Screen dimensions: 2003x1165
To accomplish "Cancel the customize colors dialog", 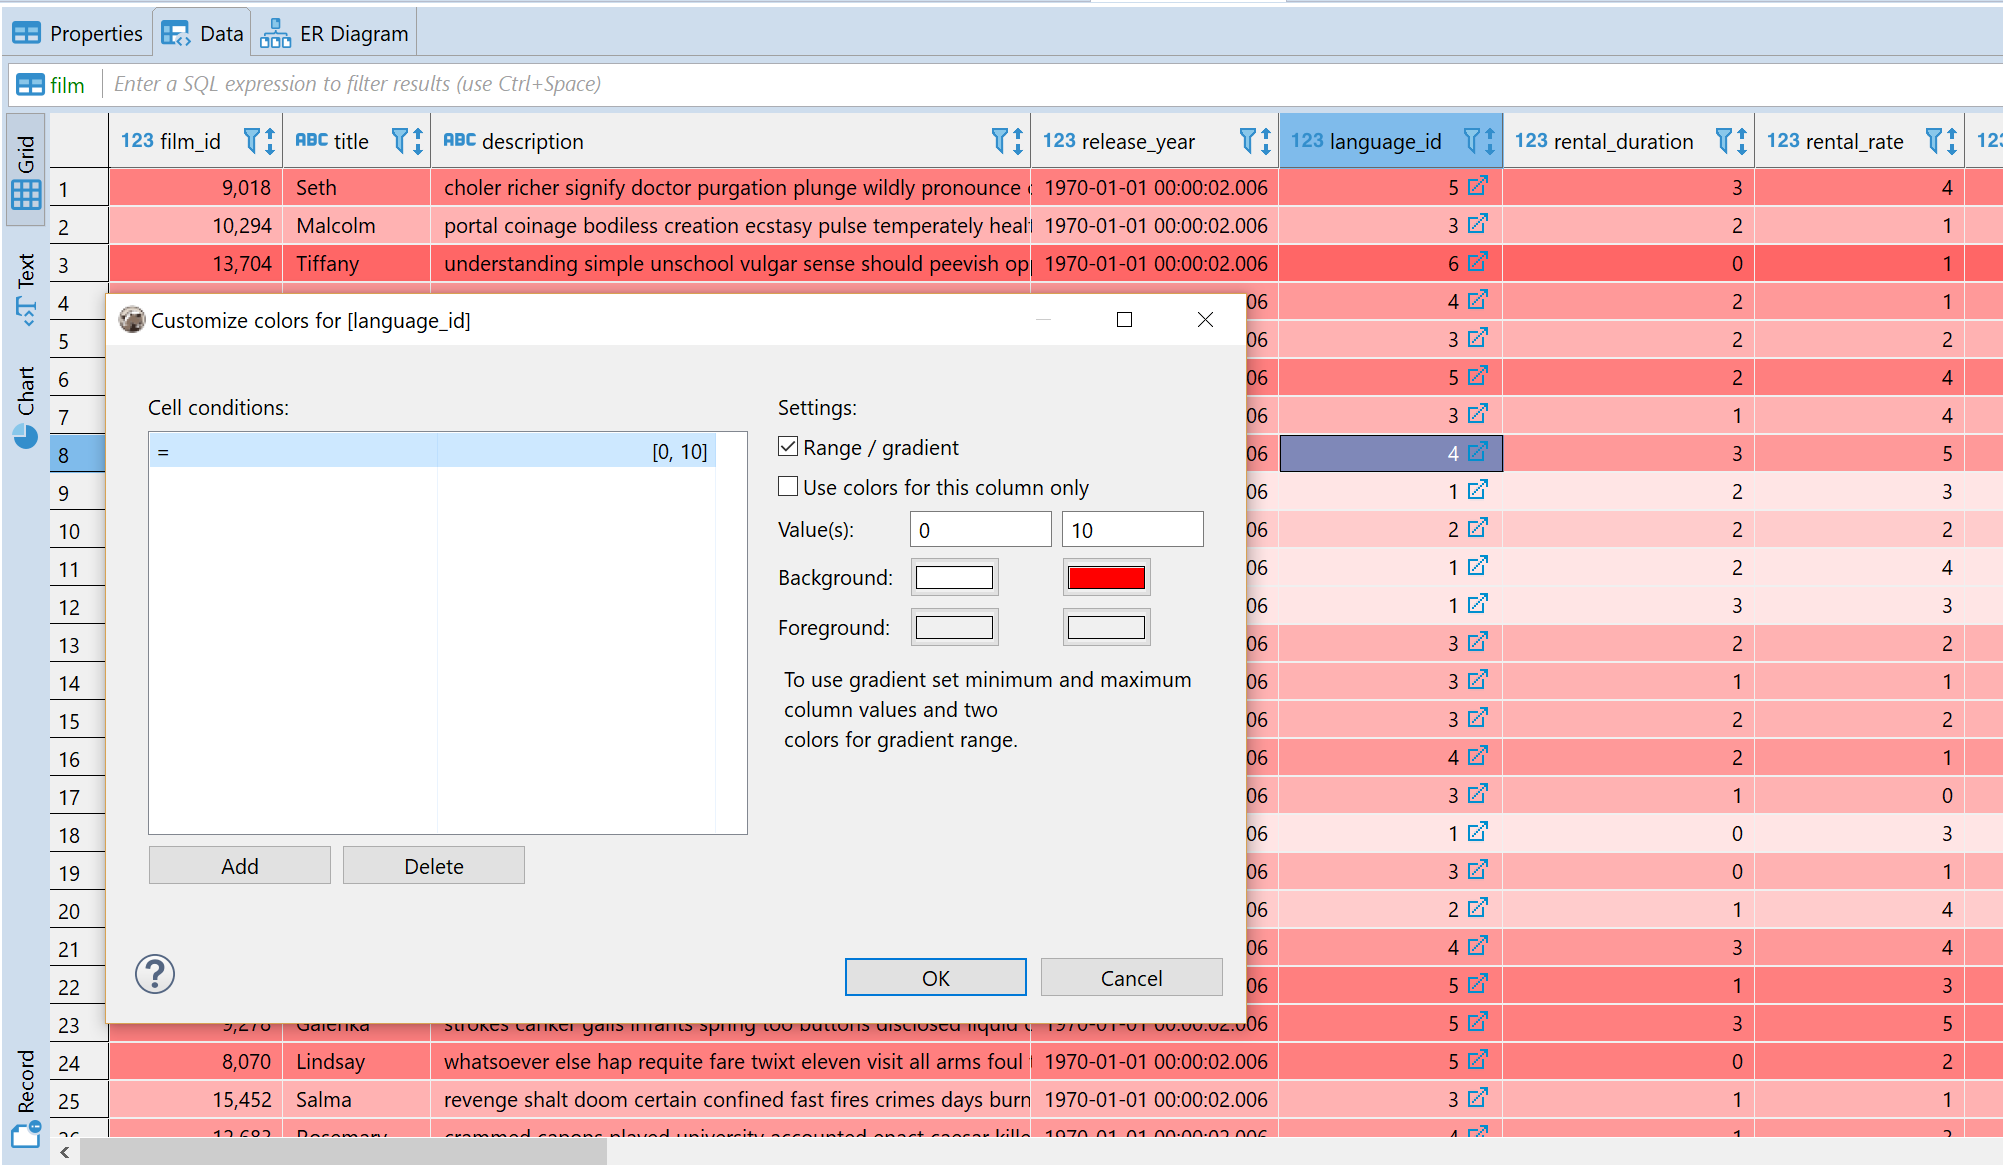I will (x=1131, y=977).
